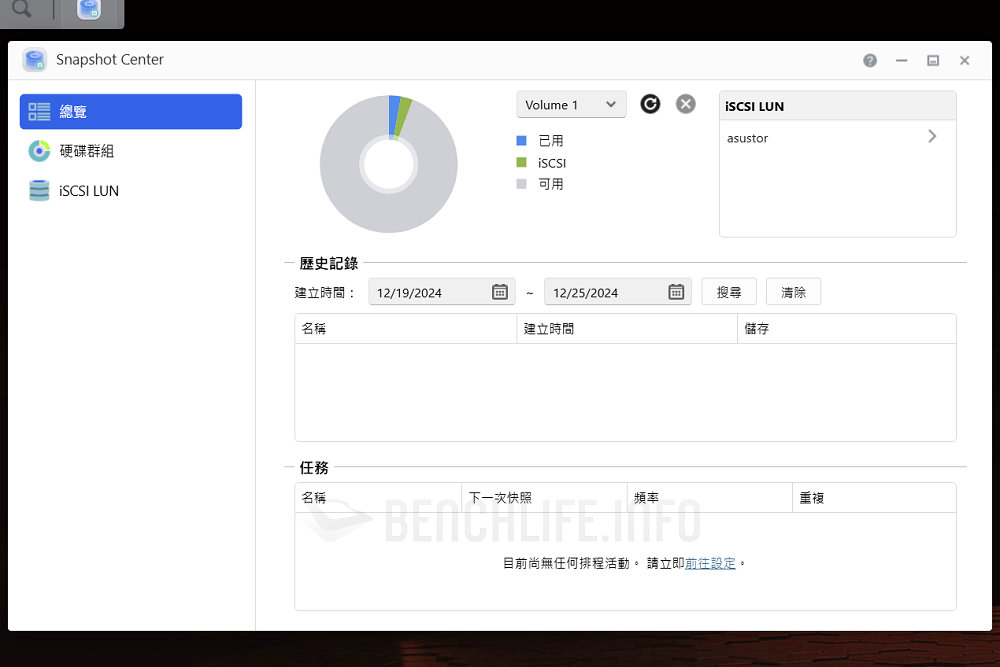The height and width of the screenshot is (667, 1000).
Task: Click the 清除 clear button
Action: click(793, 292)
